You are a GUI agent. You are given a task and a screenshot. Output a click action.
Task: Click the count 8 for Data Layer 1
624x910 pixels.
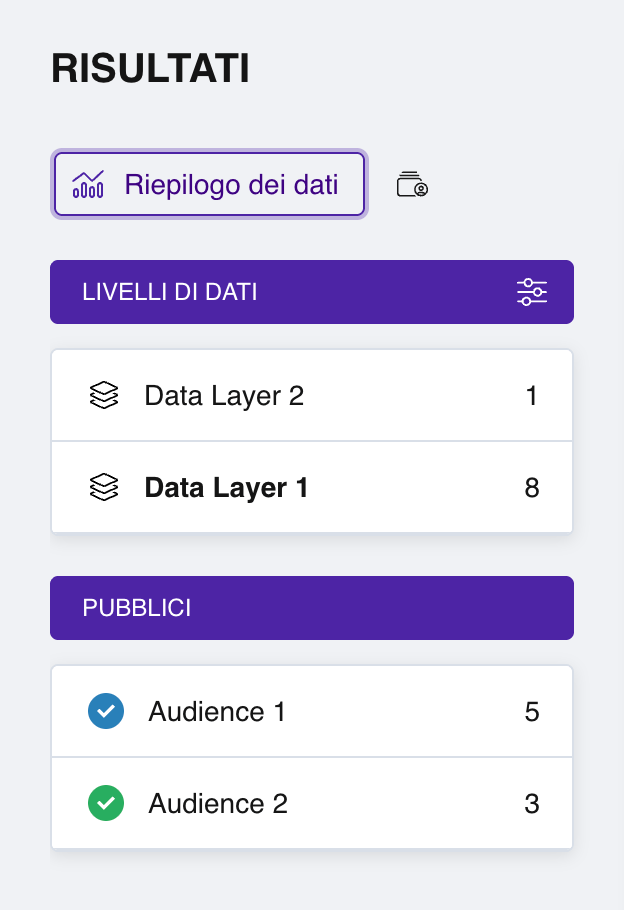tap(532, 488)
